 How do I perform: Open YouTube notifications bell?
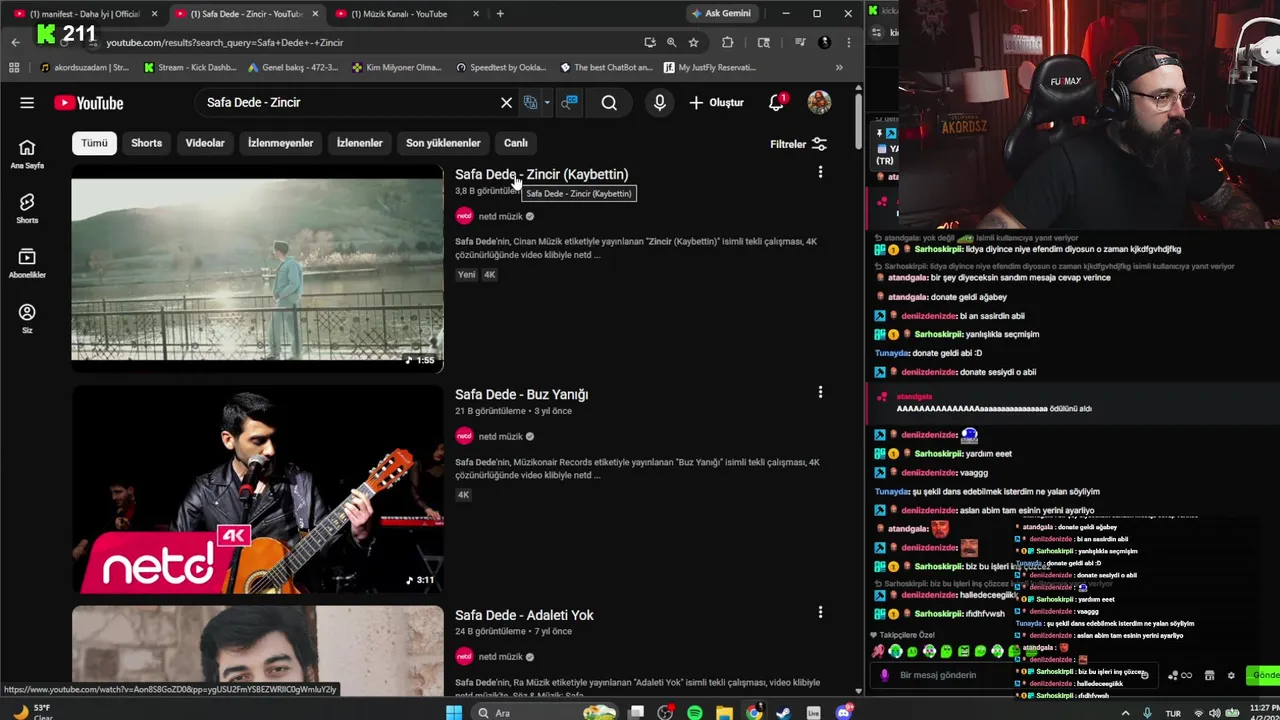776,102
